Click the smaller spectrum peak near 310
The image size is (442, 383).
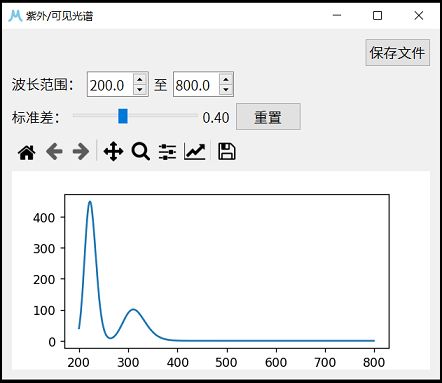coord(133,310)
